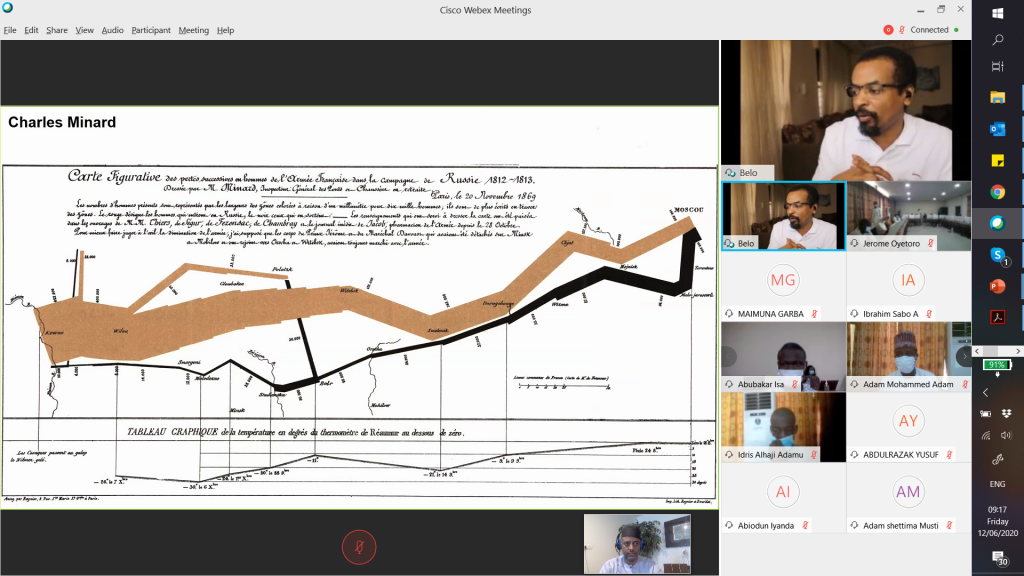
Task: Click the muted mic icon next to Abiodun Iyanda
Action: (805, 526)
